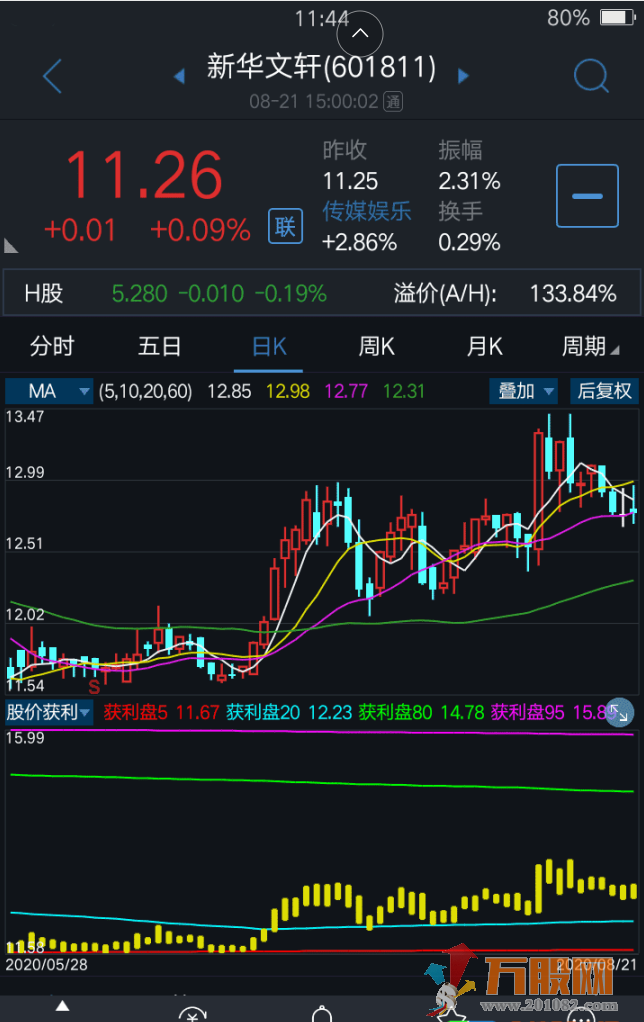This screenshot has height=1022, width=644.
Task: Switch to 月K tab
Action: click(x=484, y=346)
